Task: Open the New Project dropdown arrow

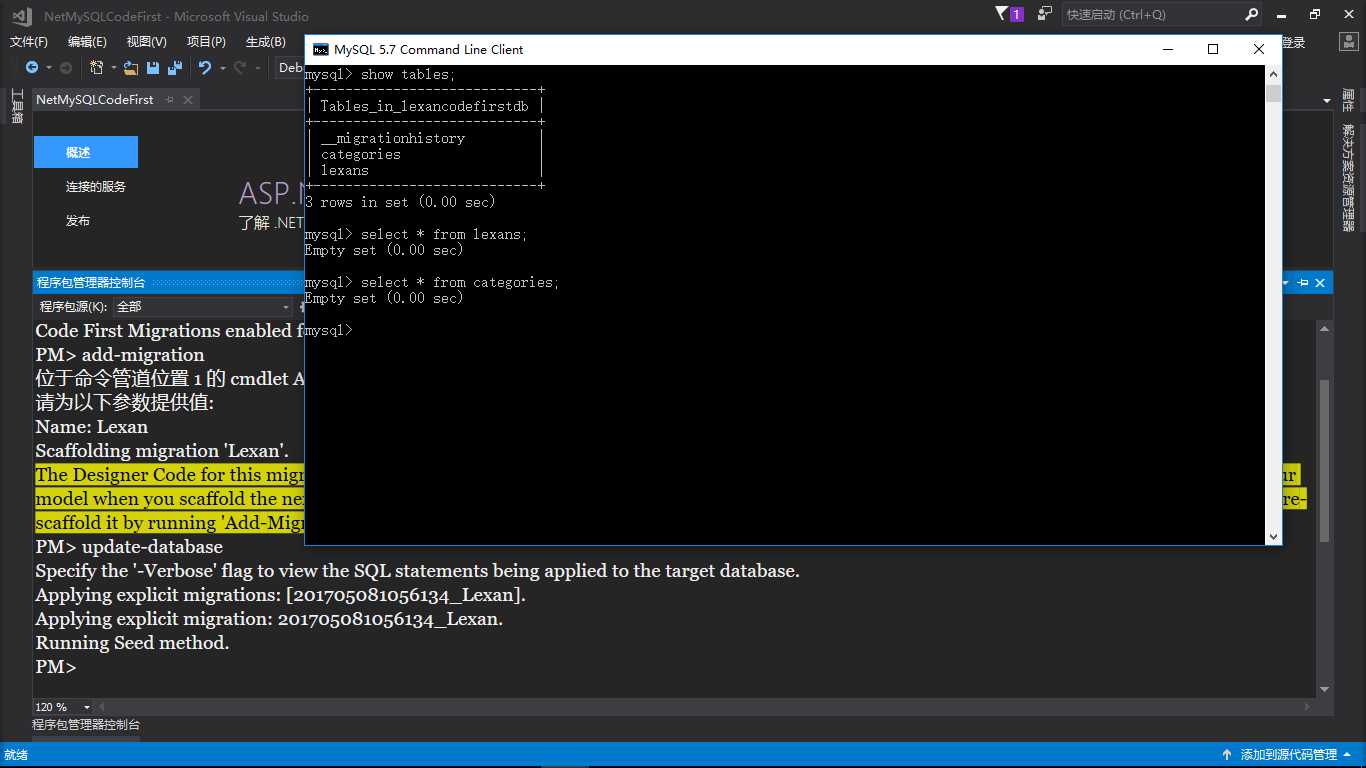Action: 113,68
